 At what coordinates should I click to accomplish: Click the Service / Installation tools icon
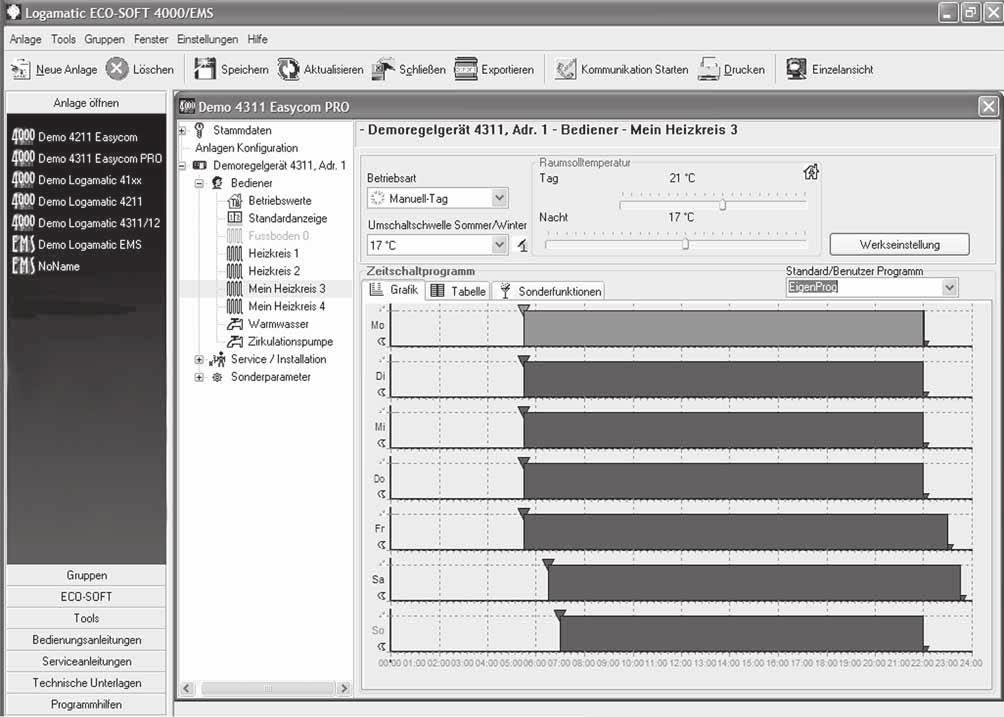(x=218, y=359)
